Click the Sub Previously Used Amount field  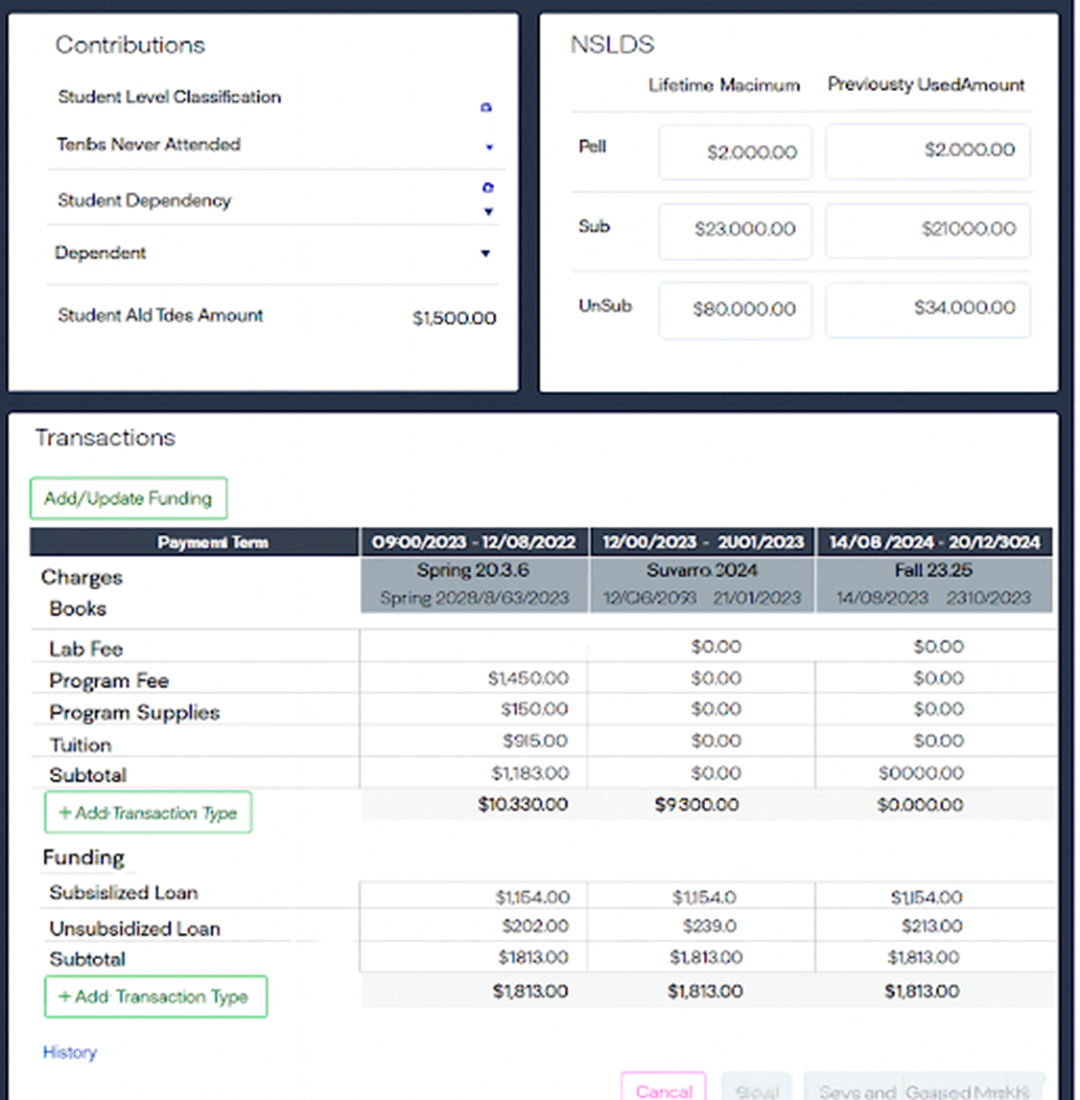pyautogui.click(x=928, y=230)
